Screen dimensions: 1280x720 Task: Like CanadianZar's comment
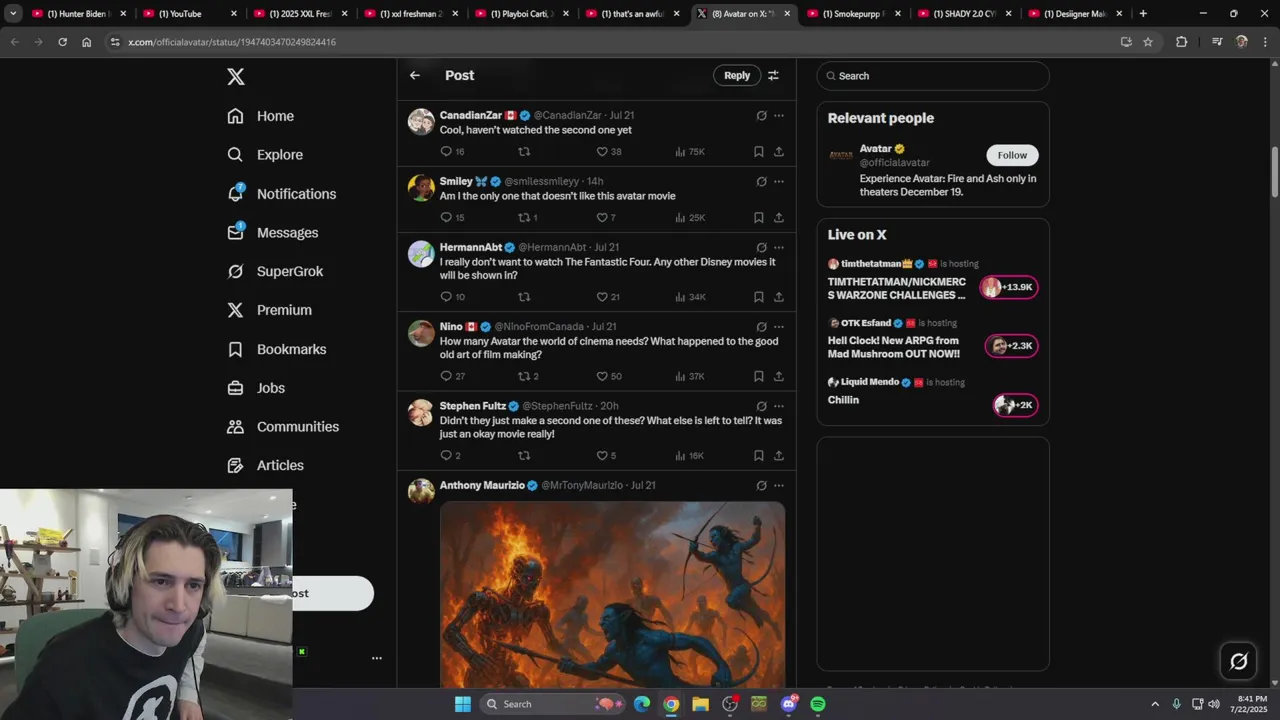tap(602, 152)
